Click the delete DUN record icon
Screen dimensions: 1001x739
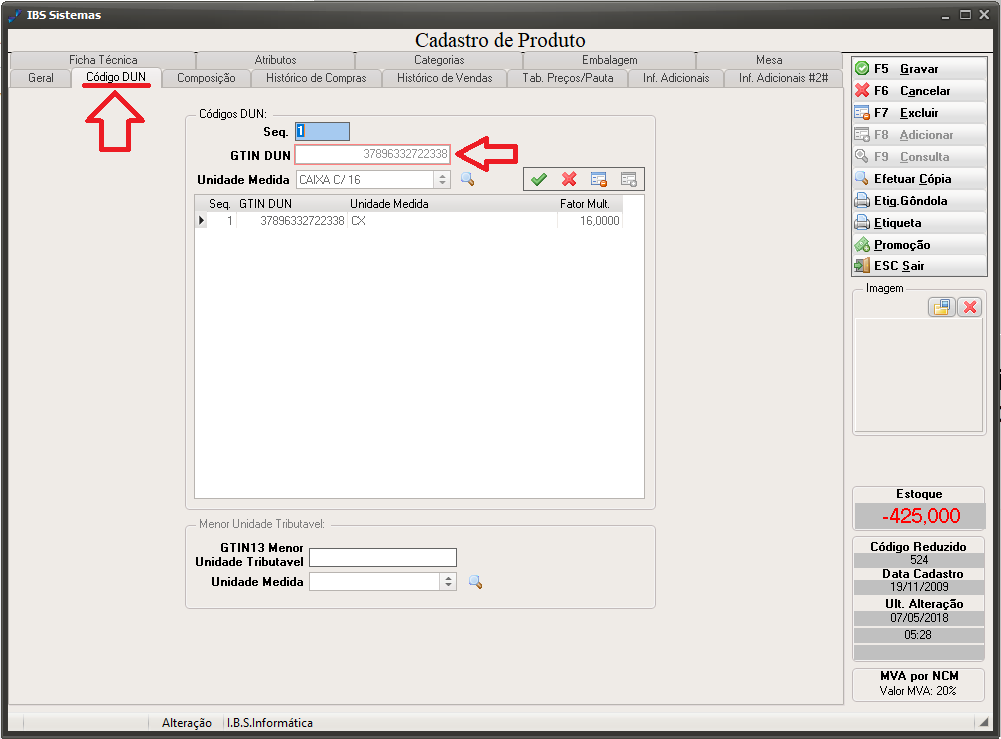pos(599,179)
